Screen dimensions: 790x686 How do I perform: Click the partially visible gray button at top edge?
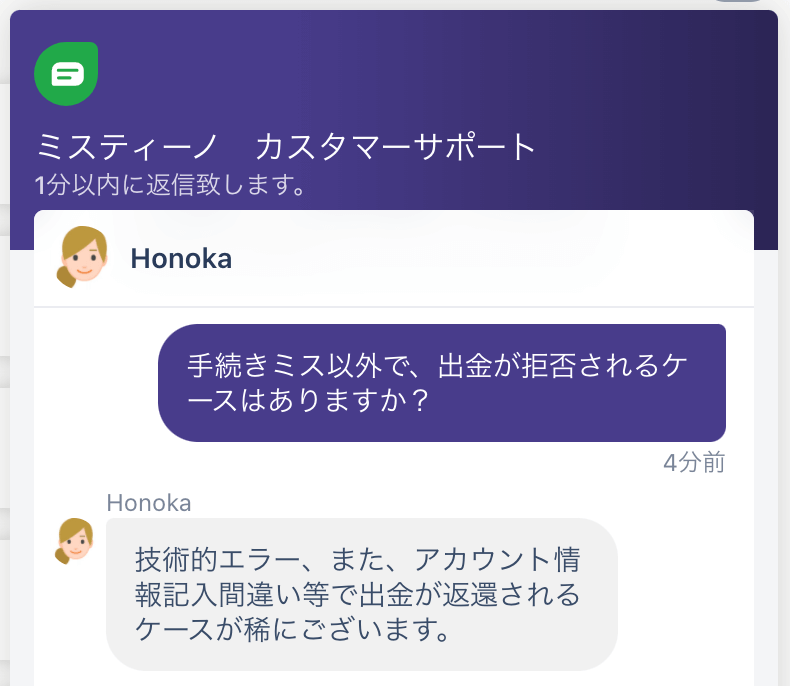[x=738, y=1]
